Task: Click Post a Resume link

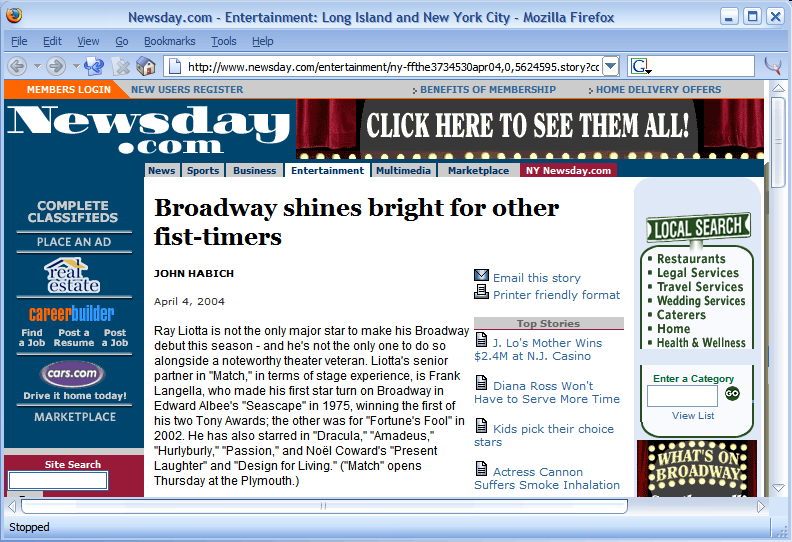Action: 74,337
